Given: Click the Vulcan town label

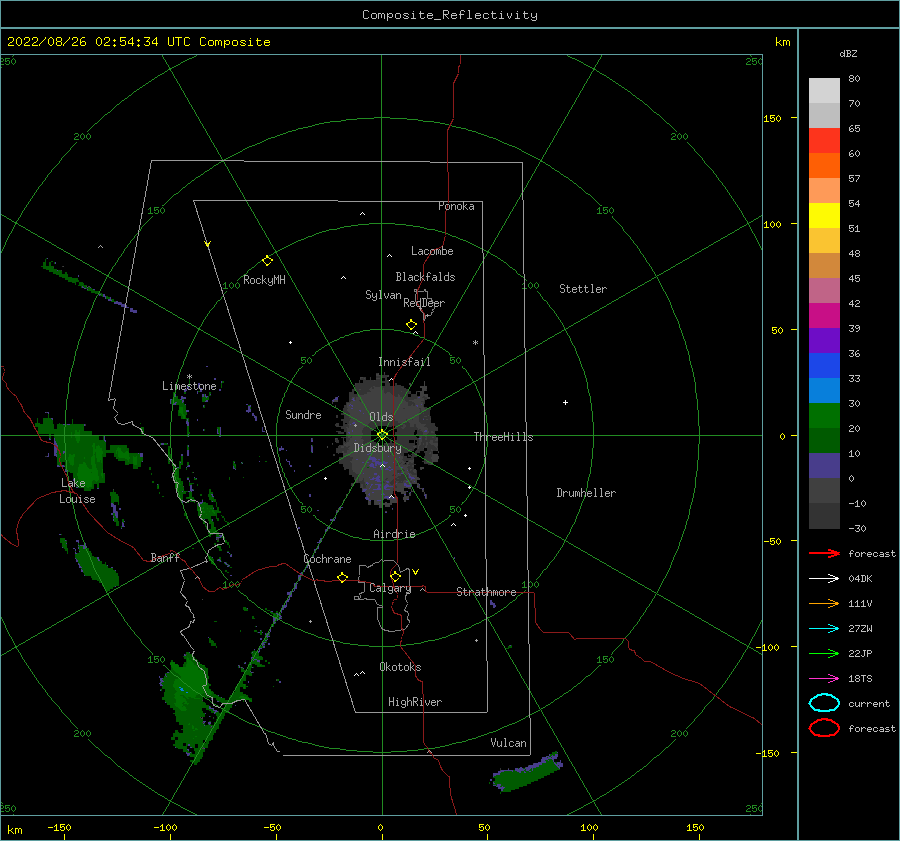Looking at the screenshot, I should coord(508,743).
